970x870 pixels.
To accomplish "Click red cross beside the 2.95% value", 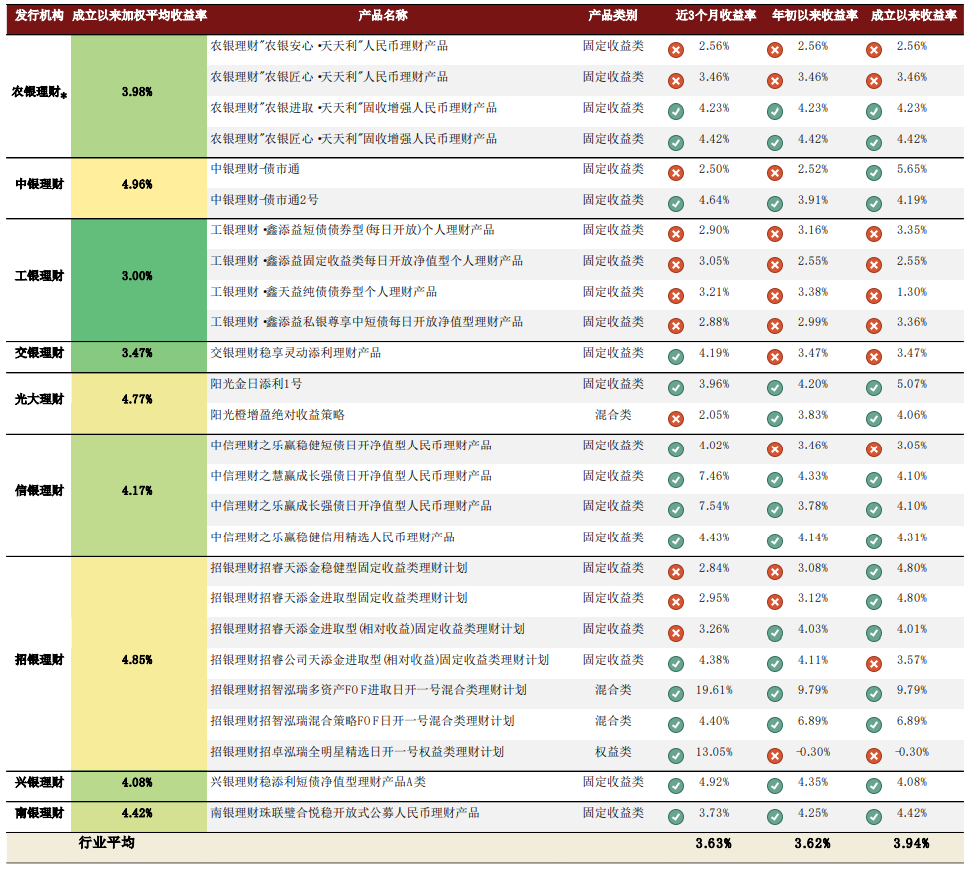I will pyautogui.click(x=676, y=602).
